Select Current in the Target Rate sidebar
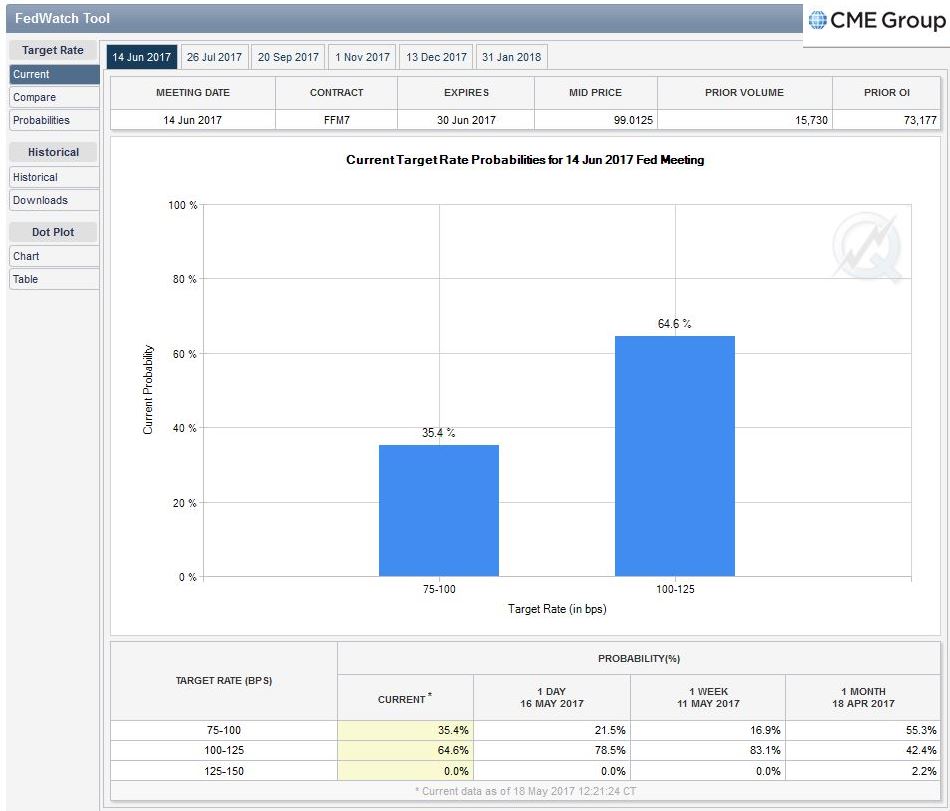Viewport: 950px width, 811px height. [x=54, y=74]
